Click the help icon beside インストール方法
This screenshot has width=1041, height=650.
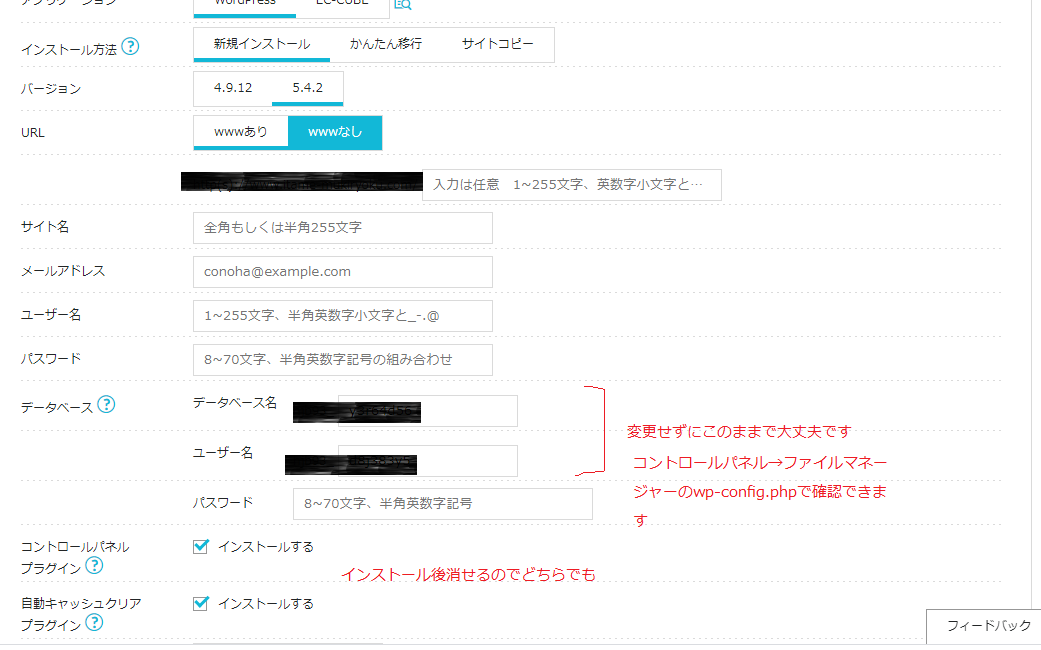coord(130,47)
